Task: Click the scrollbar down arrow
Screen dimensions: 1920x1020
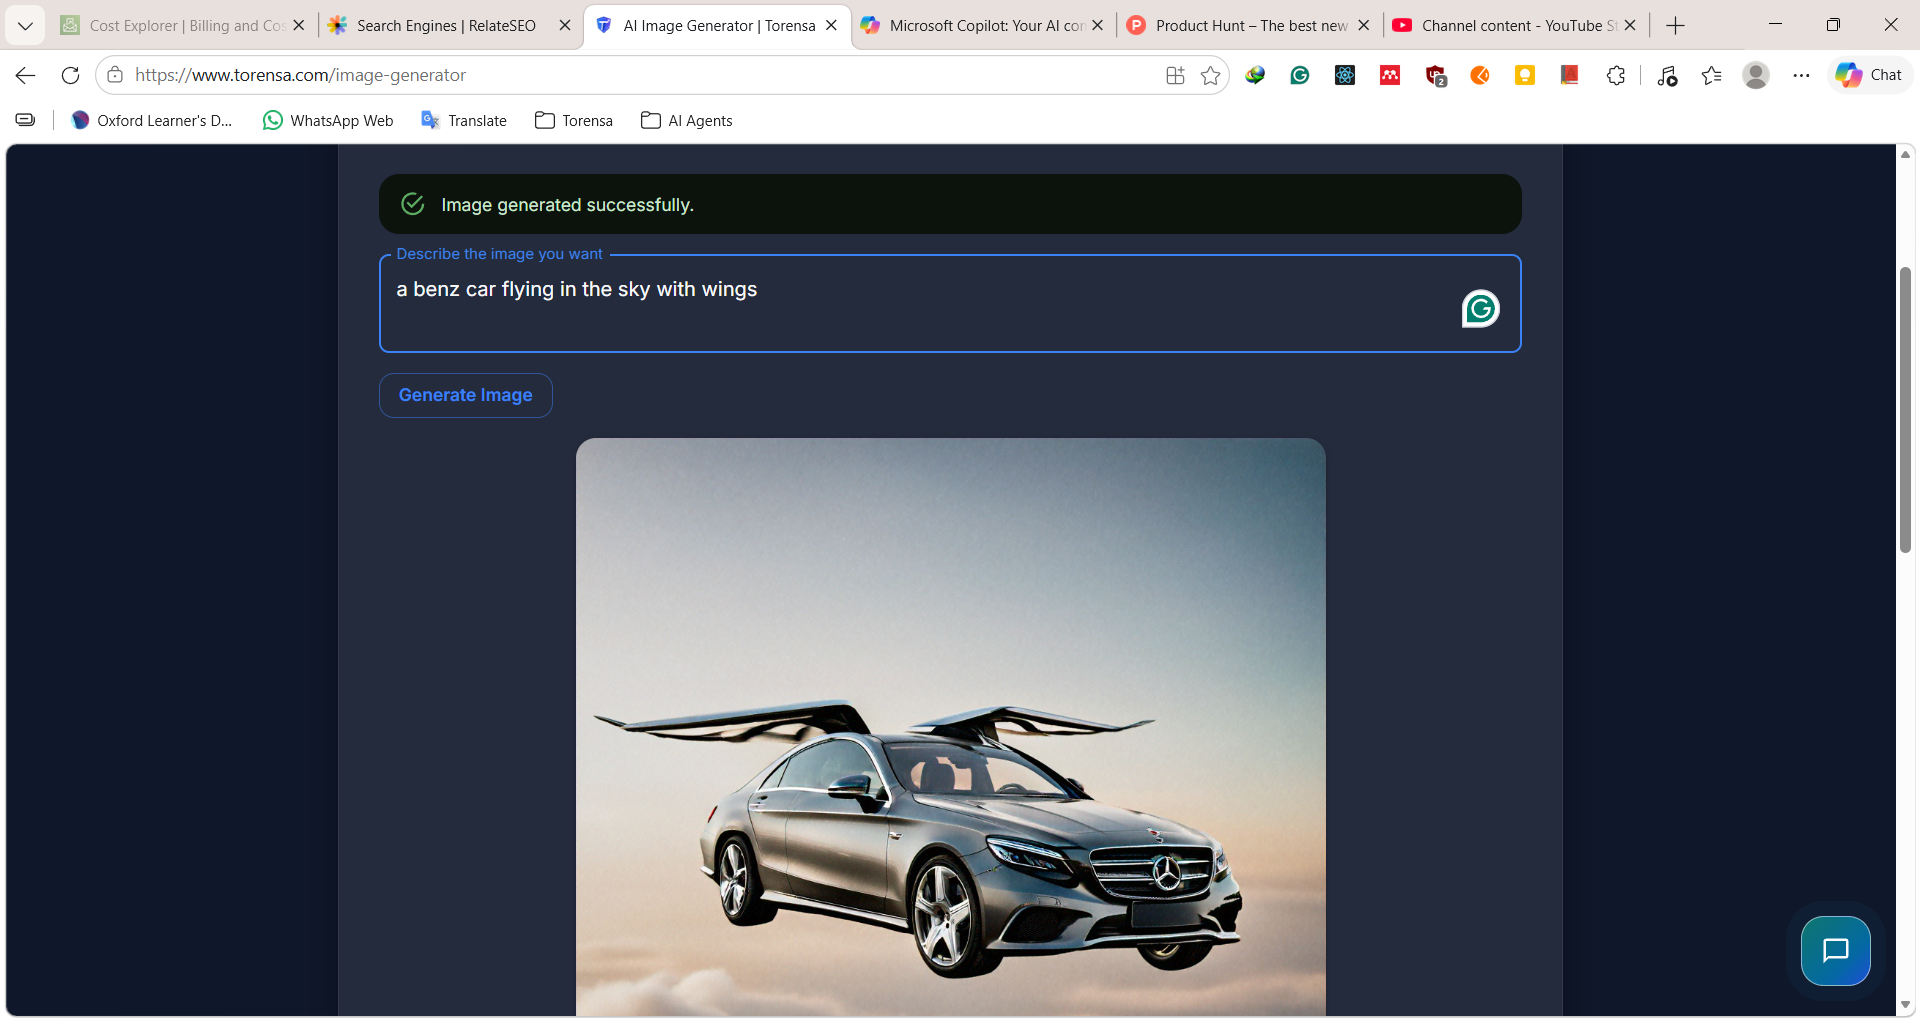Action: [x=1906, y=1004]
